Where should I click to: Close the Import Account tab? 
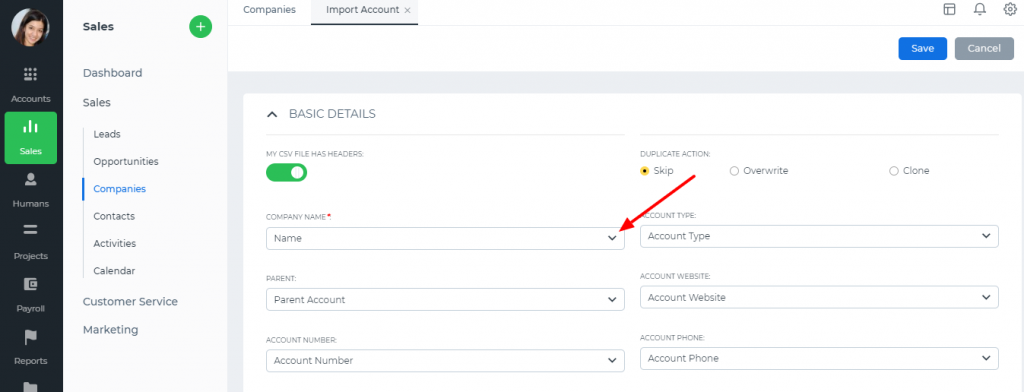pyautogui.click(x=408, y=10)
